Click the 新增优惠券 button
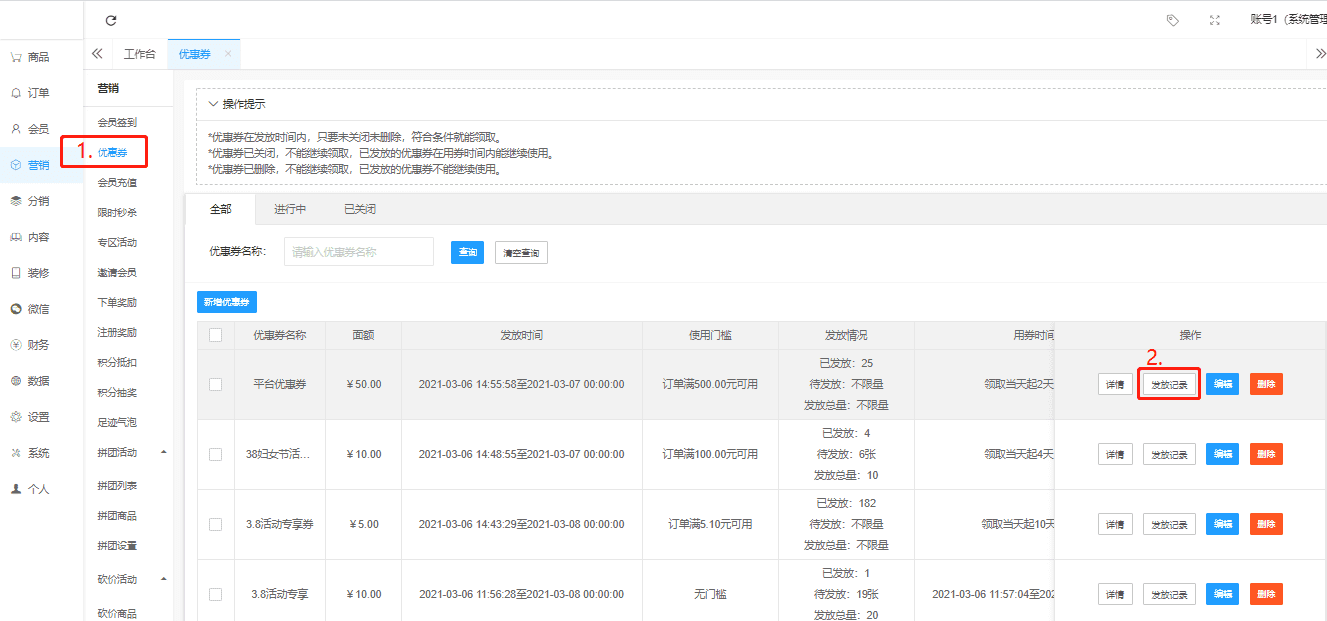The width and height of the screenshot is (1327, 621). 227,302
